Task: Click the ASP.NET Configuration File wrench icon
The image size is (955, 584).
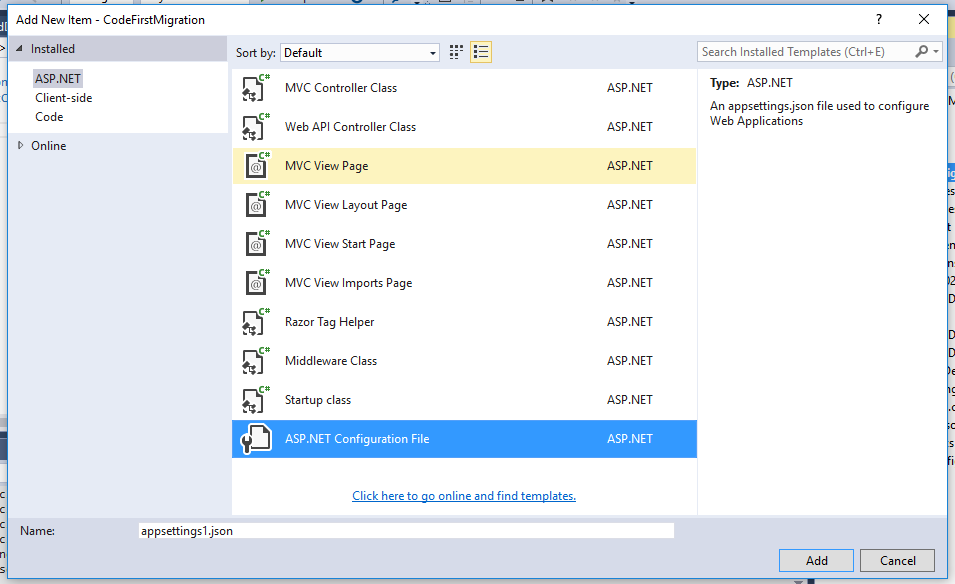Action: [x=256, y=439]
